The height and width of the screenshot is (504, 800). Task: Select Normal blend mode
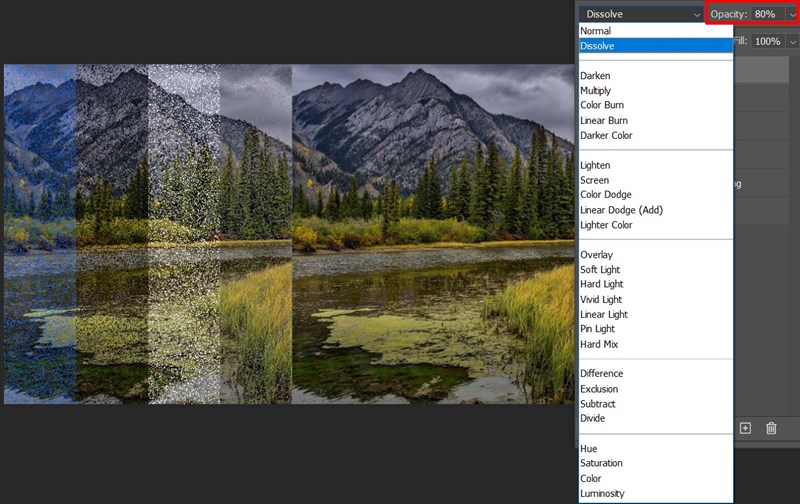click(x=596, y=31)
